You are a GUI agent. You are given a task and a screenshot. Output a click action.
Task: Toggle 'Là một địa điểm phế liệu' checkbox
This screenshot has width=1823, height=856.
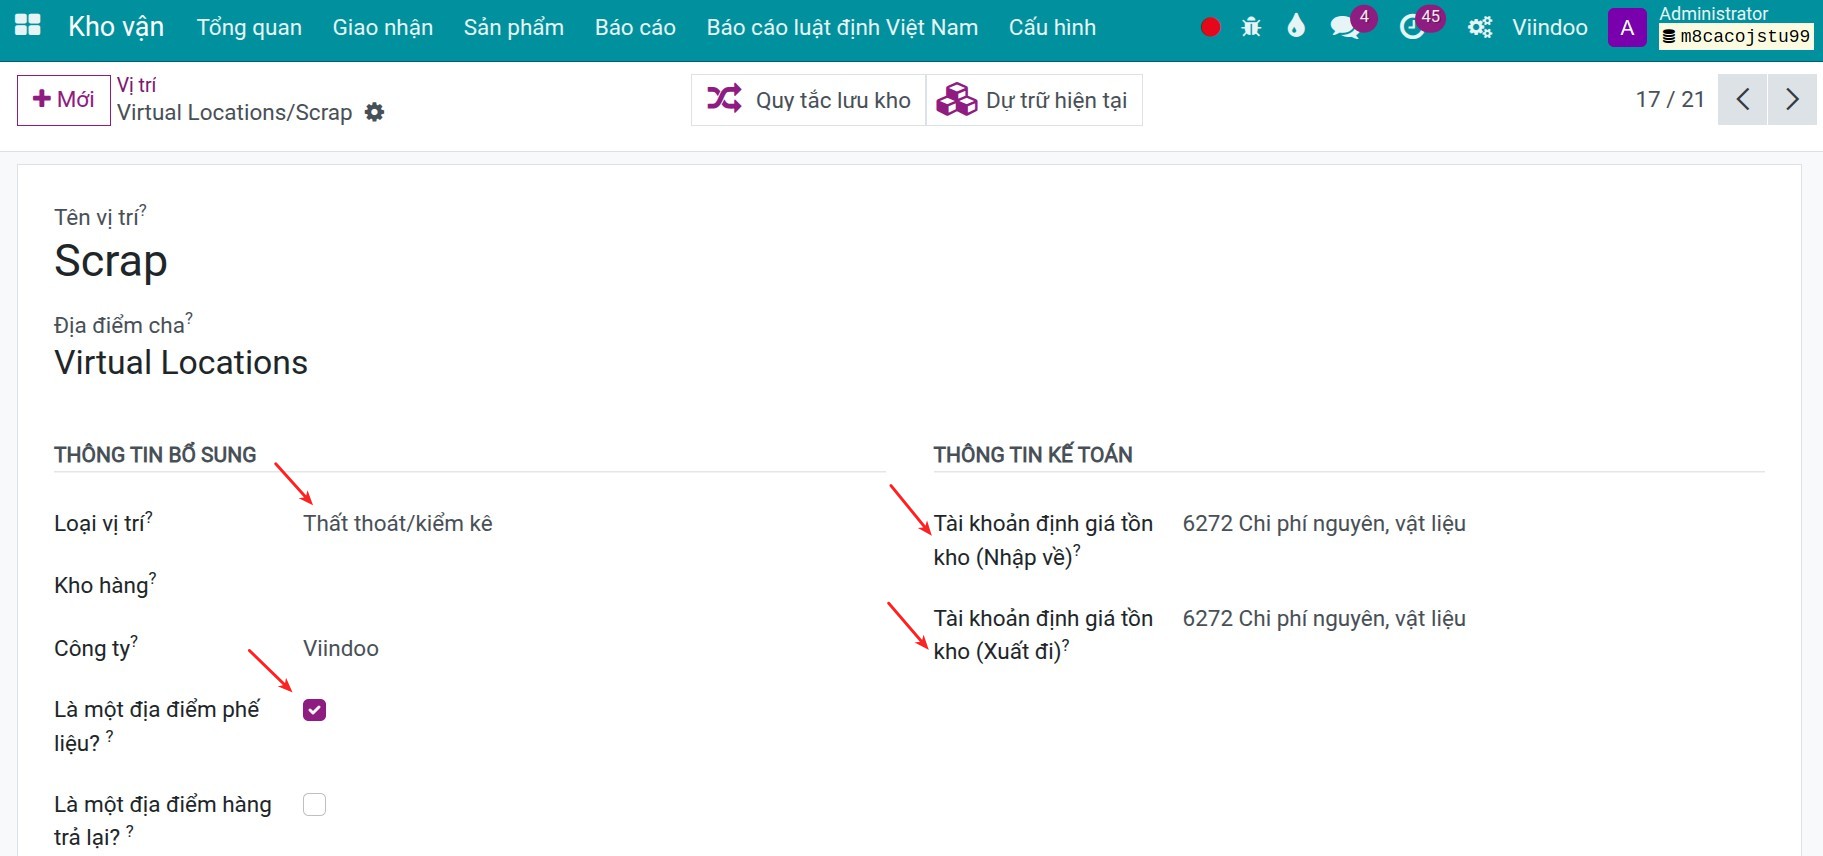point(315,710)
